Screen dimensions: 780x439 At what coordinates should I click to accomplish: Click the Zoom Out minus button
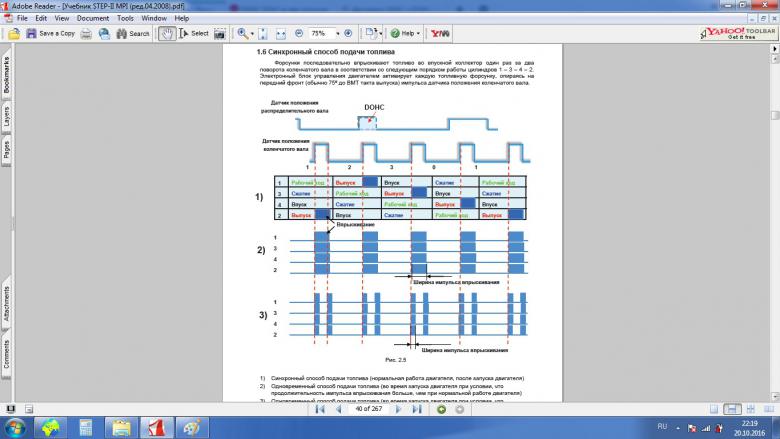tap(299, 33)
